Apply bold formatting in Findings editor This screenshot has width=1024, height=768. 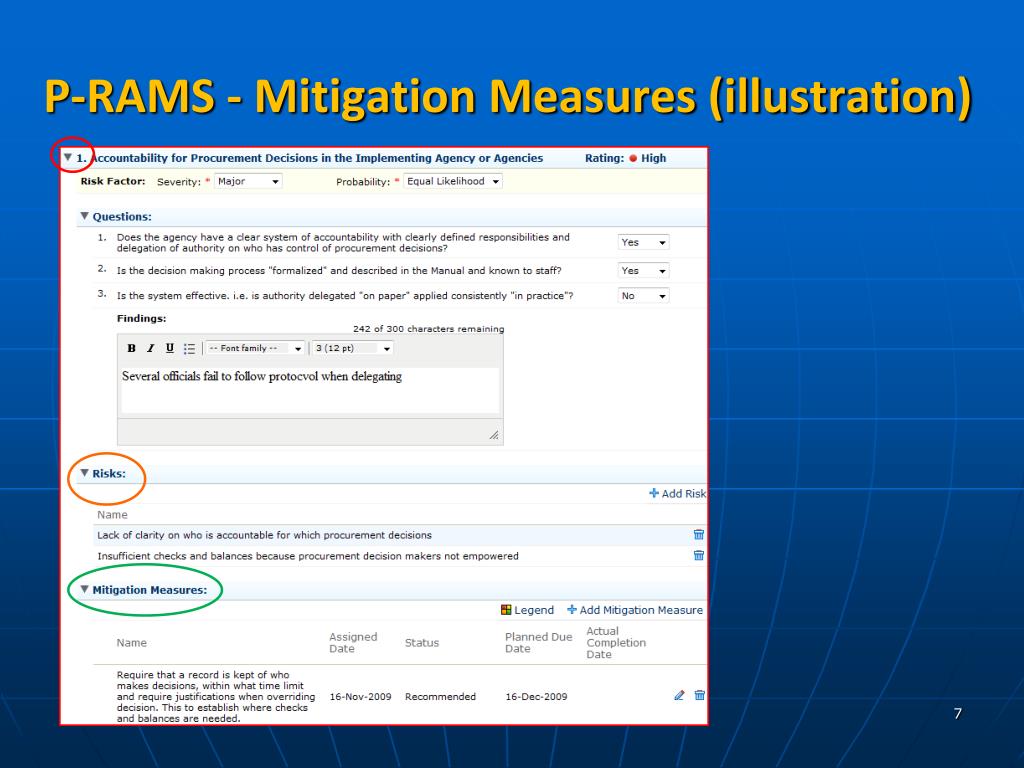(x=131, y=348)
